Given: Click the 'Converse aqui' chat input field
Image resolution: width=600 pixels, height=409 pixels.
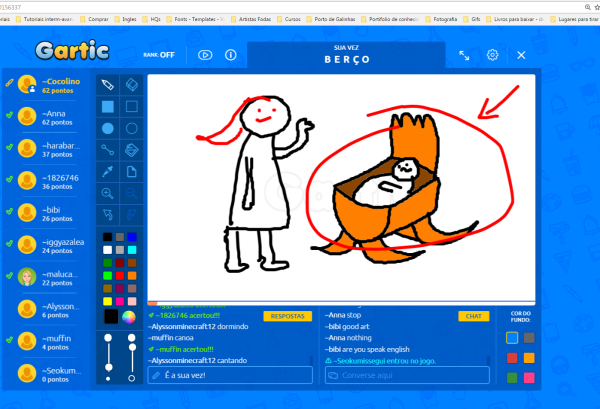Looking at the screenshot, I should [405, 375].
